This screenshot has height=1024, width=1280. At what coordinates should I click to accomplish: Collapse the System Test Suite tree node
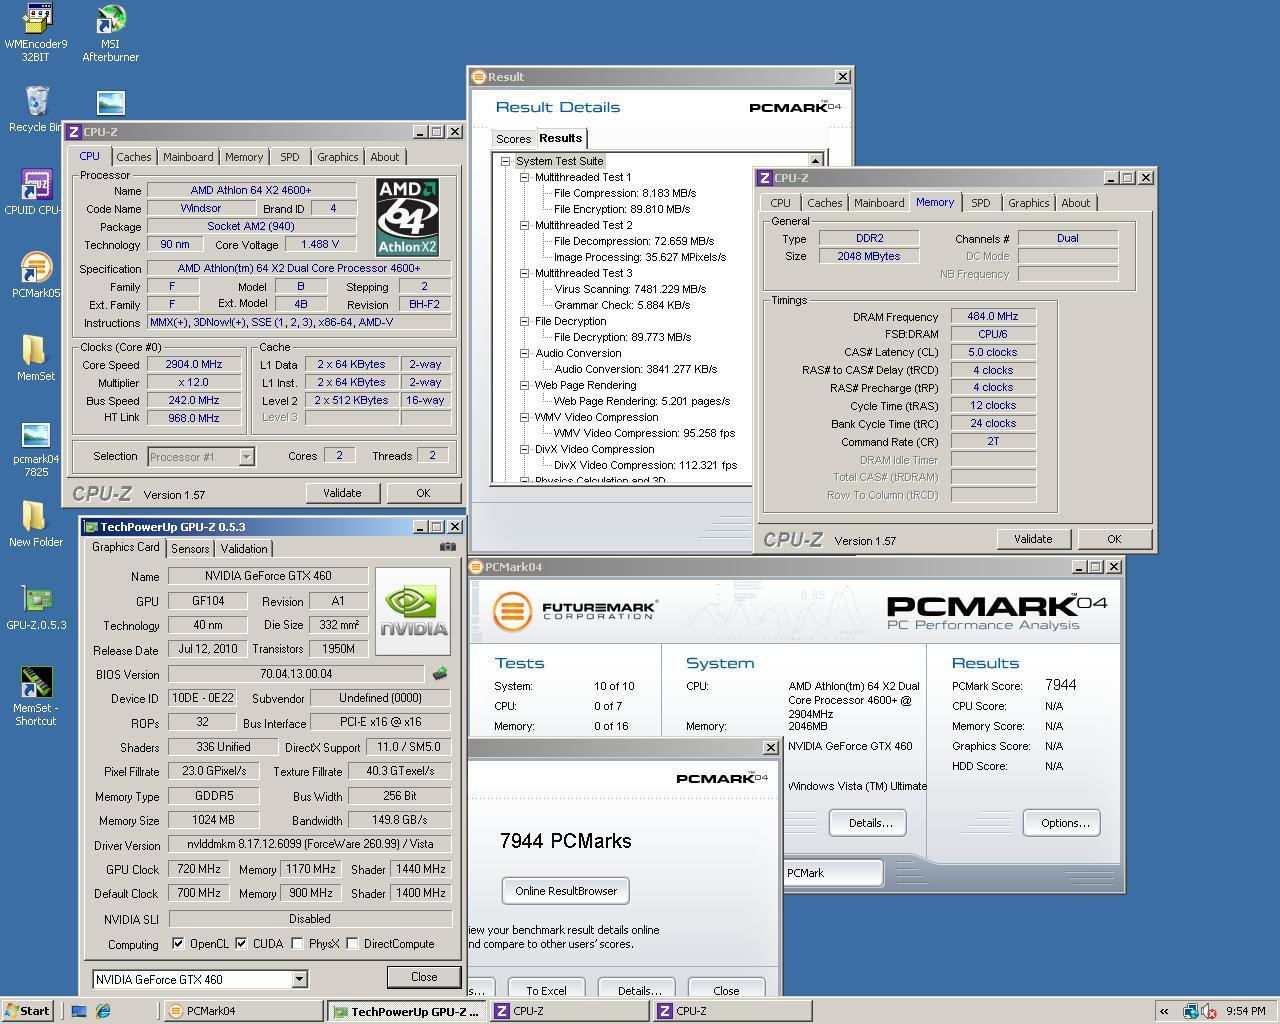click(505, 161)
